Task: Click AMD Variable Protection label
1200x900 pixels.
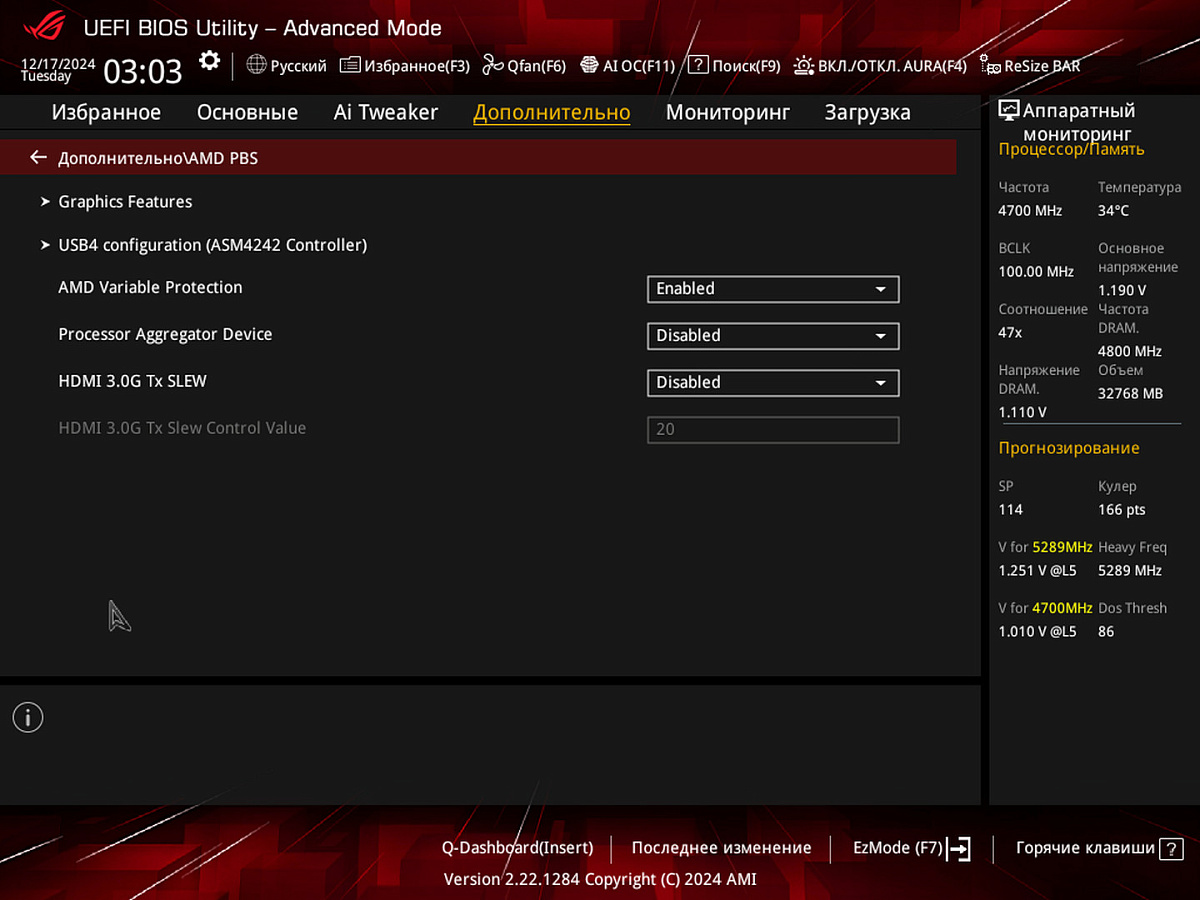Action: coord(150,287)
